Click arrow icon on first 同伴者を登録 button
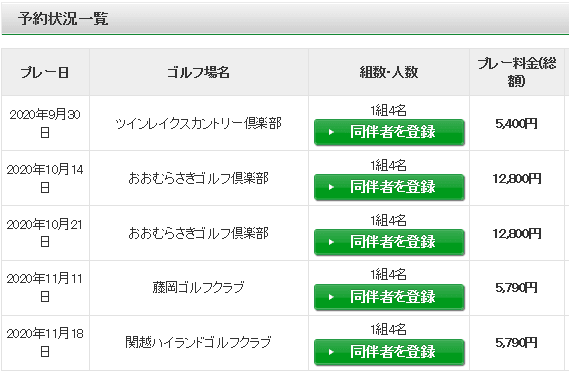The width and height of the screenshot is (569, 374). tap(331, 132)
